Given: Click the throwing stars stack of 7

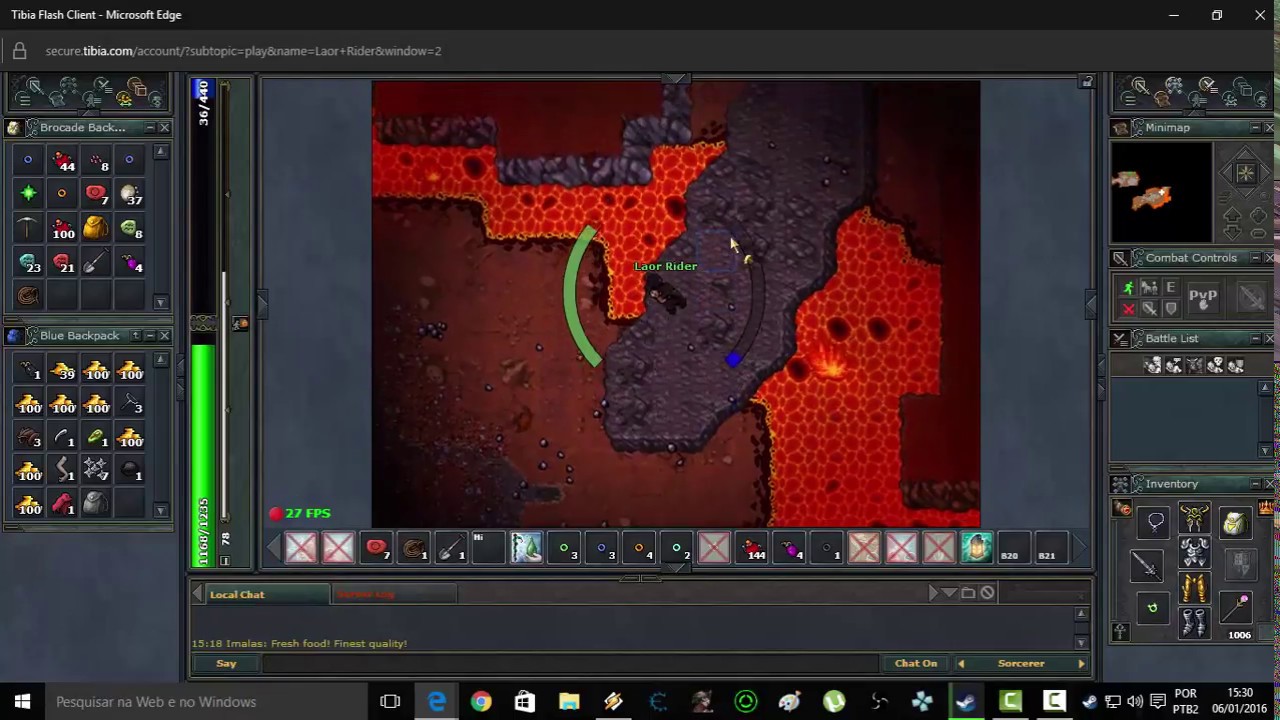Looking at the screenshot, I should pos(95,469).
